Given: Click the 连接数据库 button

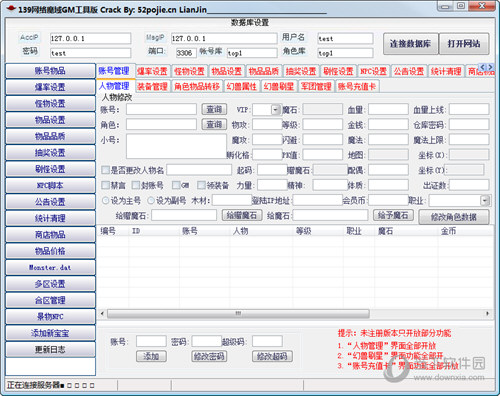Looking at the screenshot, I should pyautogui.click(x=410, y=44).
